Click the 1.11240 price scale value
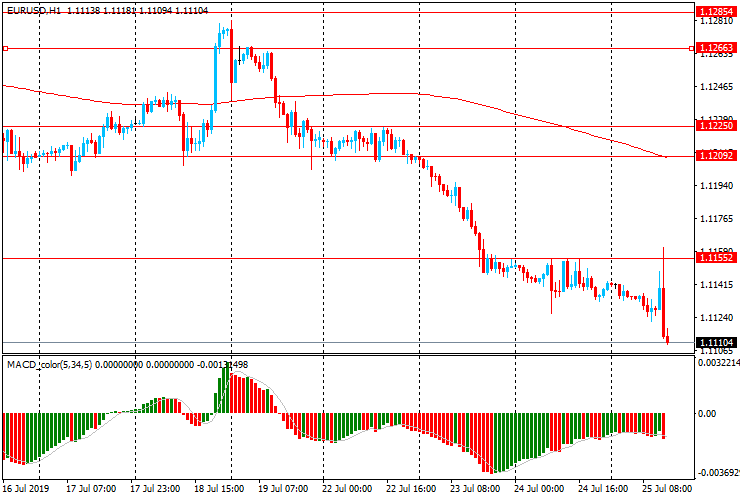 click(716, 318)
